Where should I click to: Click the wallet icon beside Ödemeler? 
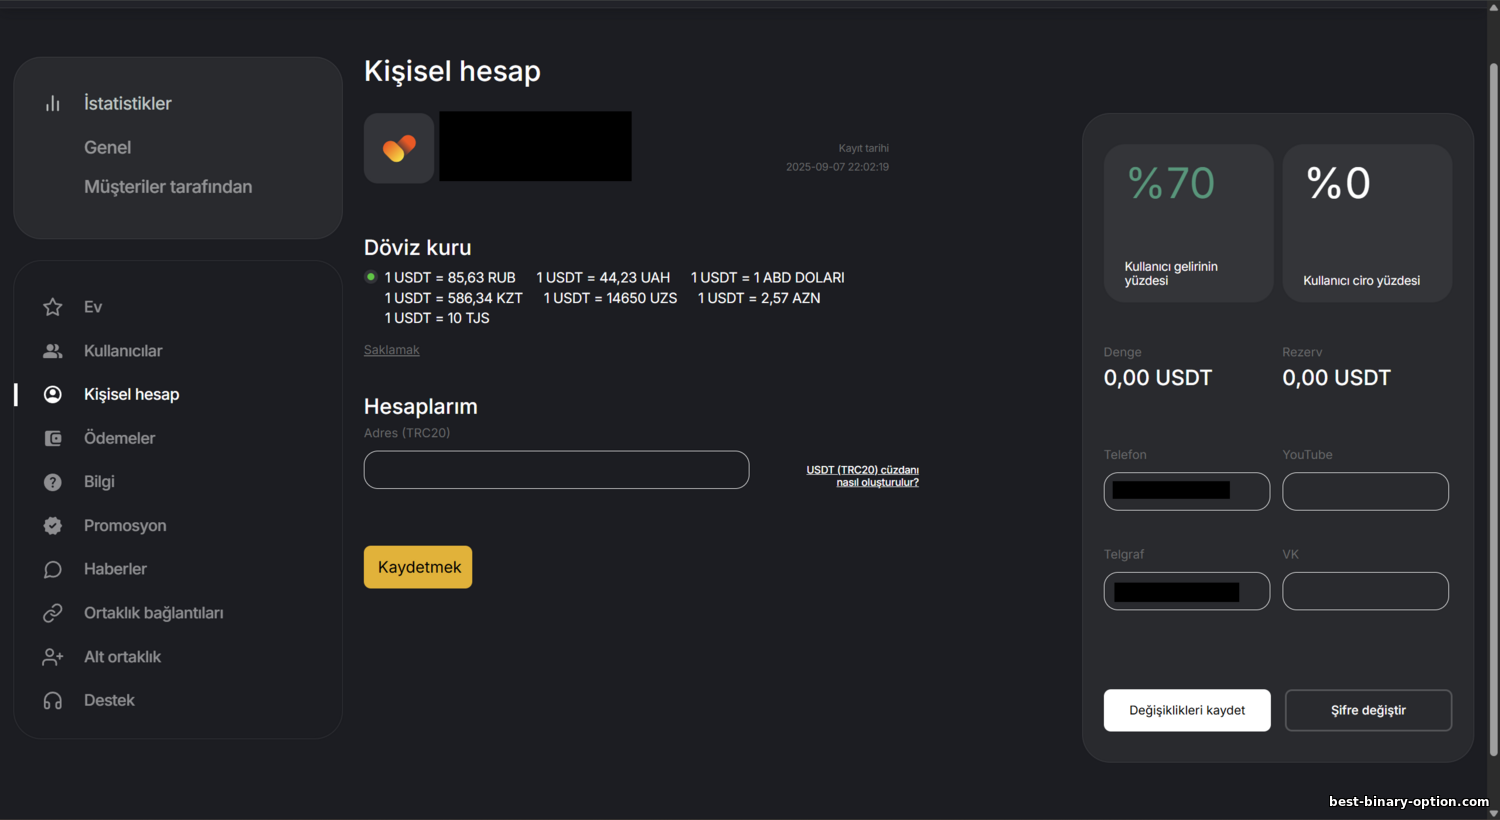[53, 438]
